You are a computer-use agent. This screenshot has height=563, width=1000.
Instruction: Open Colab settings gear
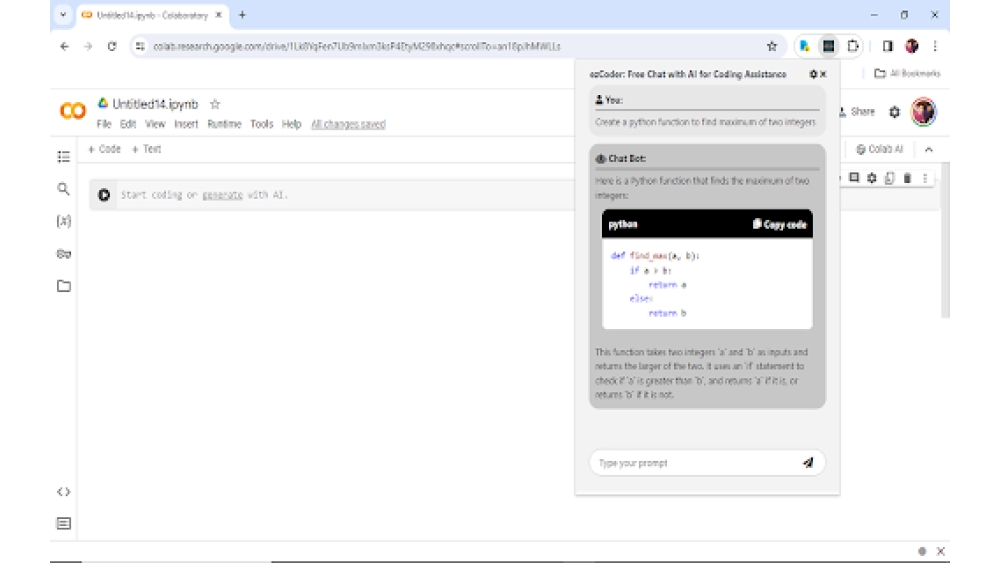click(895, 112)
